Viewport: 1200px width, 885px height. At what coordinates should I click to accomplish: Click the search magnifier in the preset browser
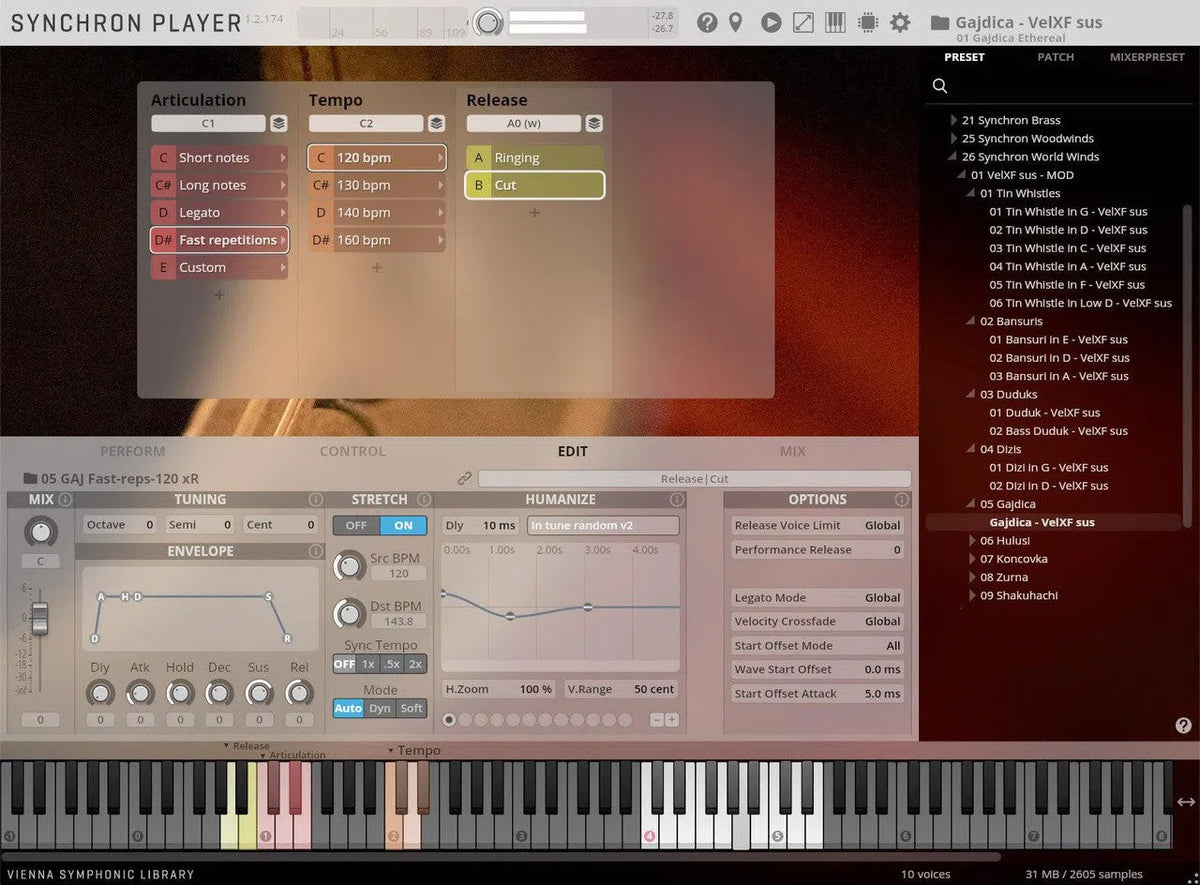(x=939, y=86)
